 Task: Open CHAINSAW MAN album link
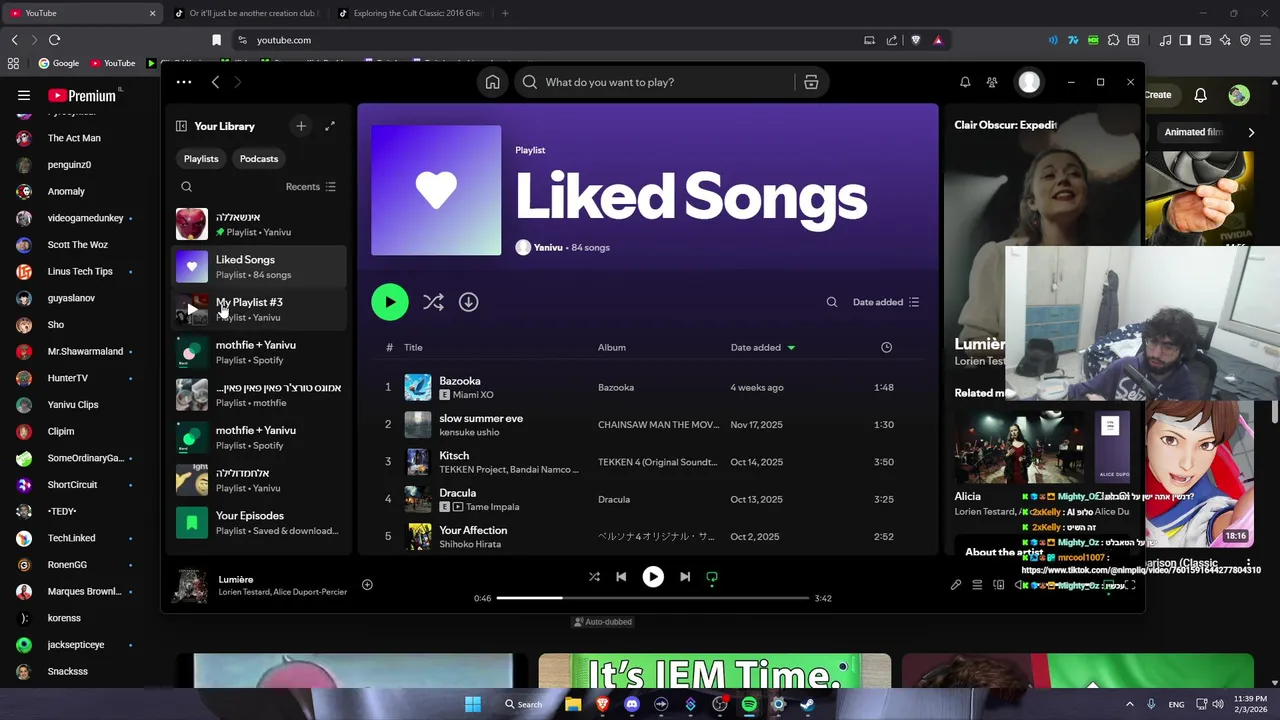tap(658, 424)
